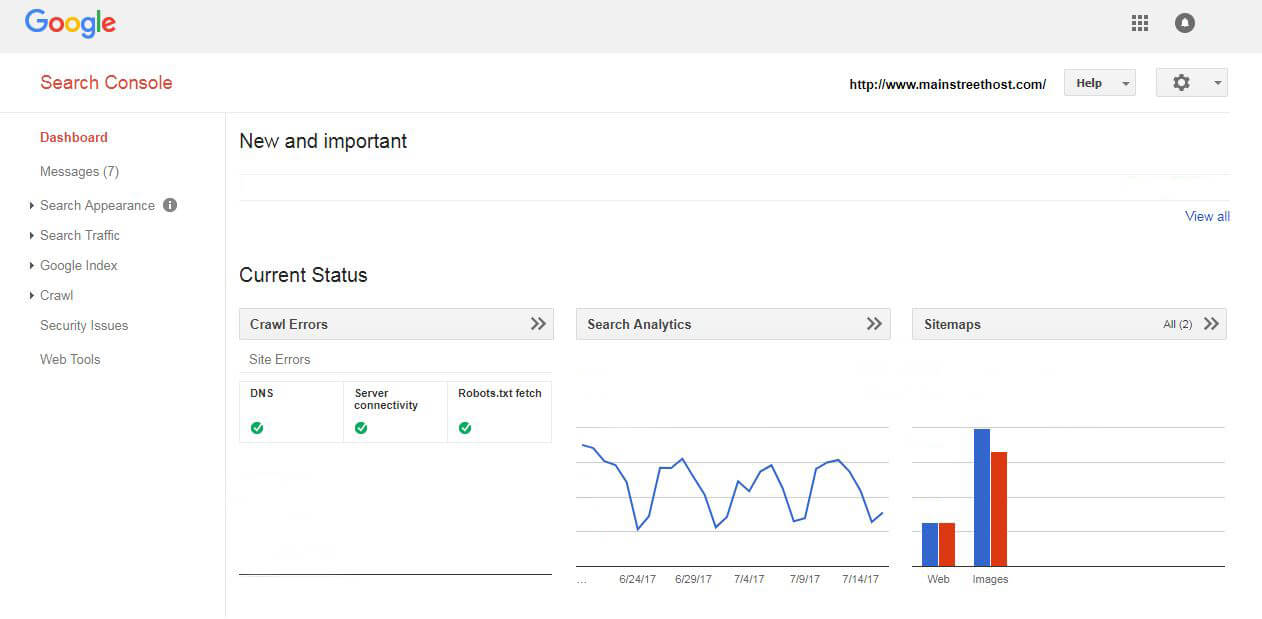The image size is (1262, 619).
Task: Click the Search Console title link
Action: 106,82
